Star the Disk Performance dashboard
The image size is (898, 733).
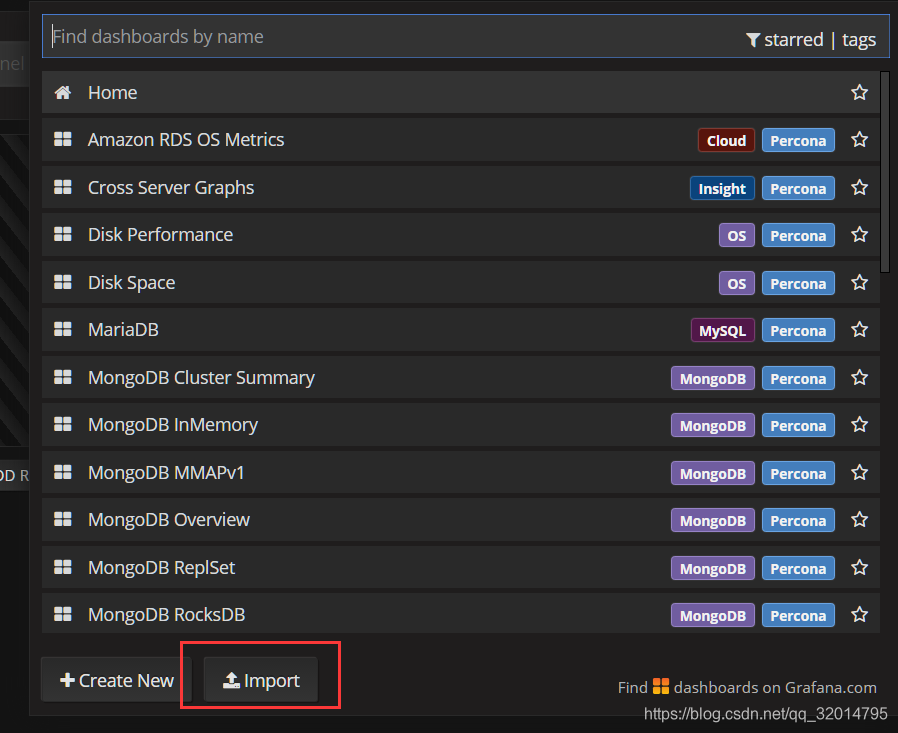tap(859, 235)
